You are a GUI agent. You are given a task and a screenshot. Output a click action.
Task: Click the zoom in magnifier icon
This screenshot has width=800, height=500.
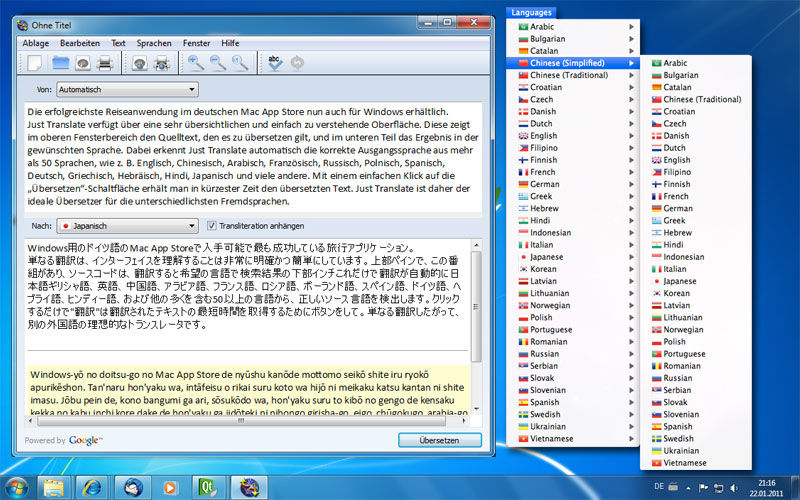tap(196, 63)
